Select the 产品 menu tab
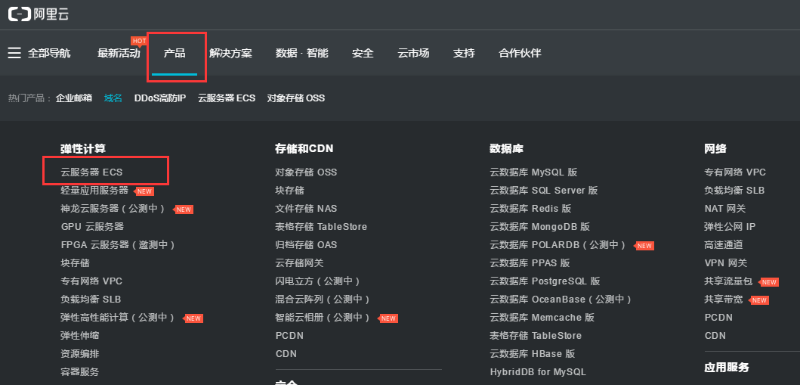This screenshot has height=385, width=800. tap(174, 53)
